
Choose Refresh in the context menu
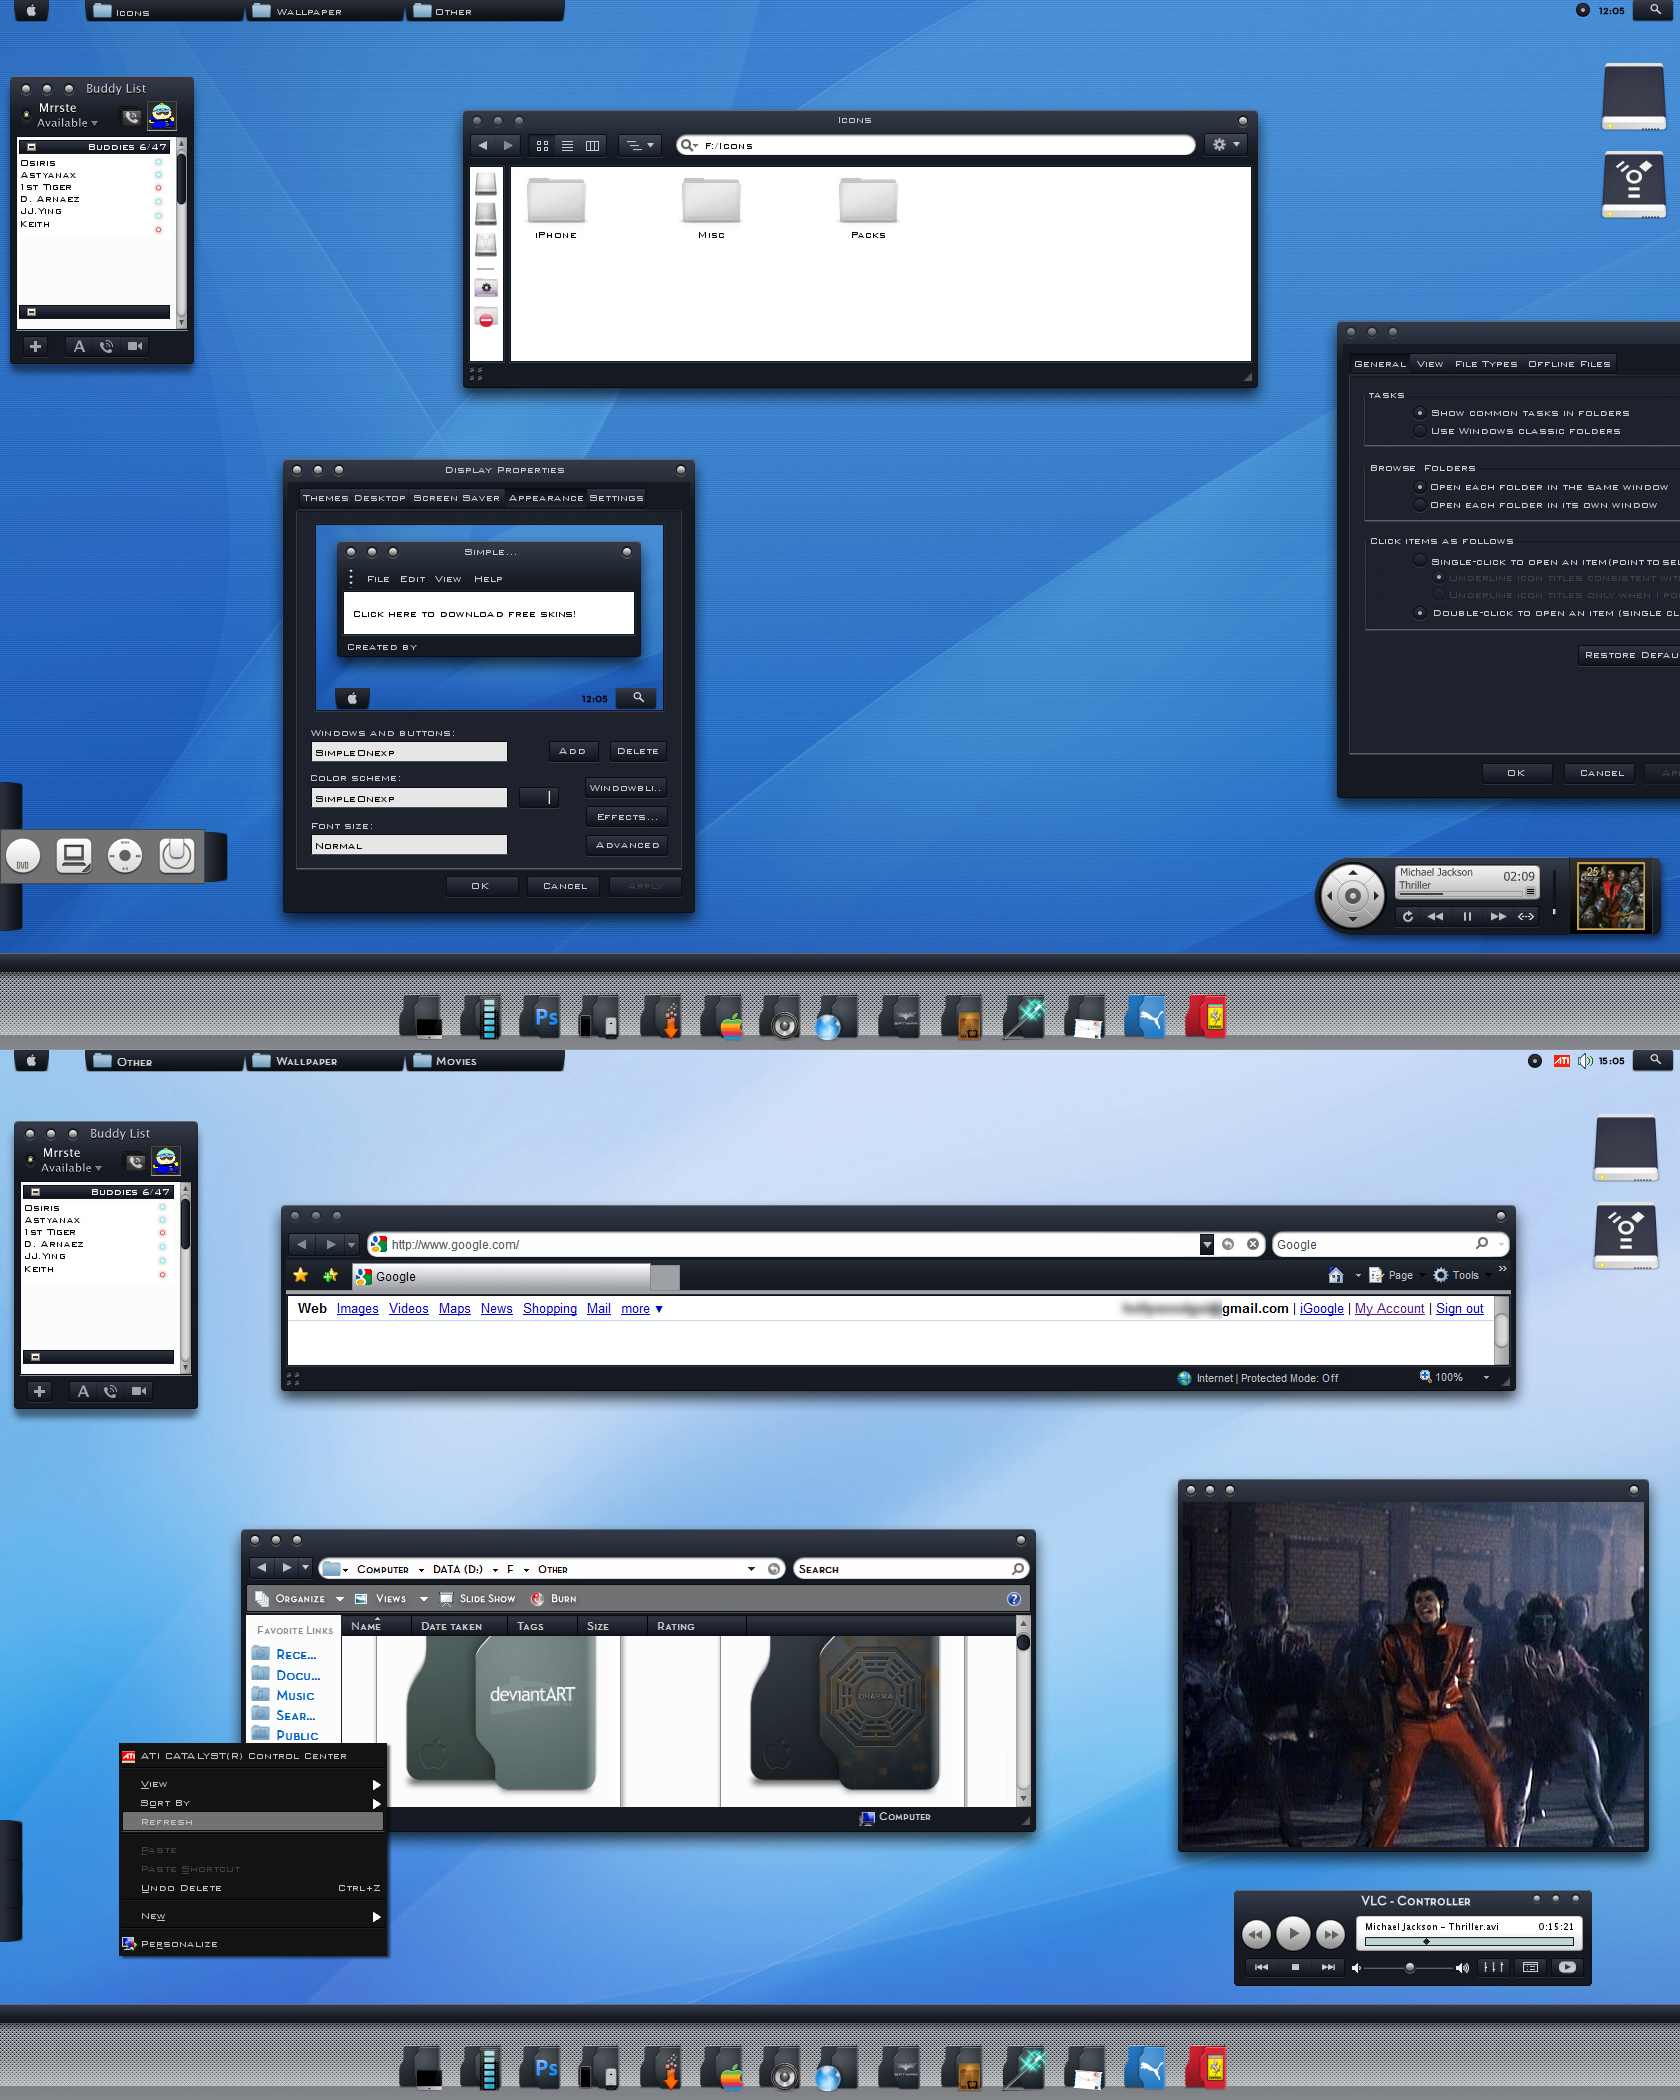[x=253, y=1822]
